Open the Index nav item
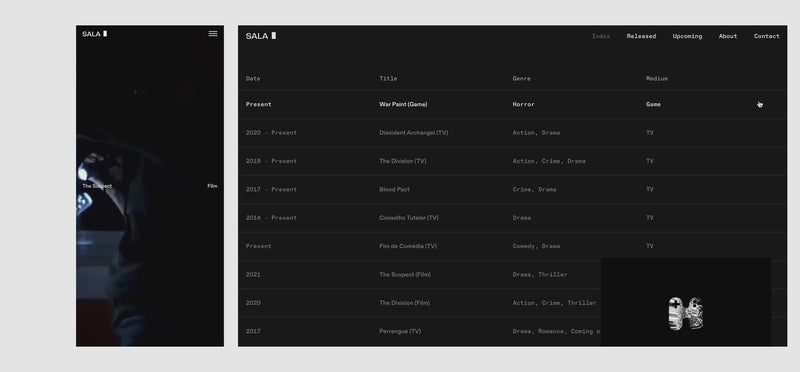 click(601, 36)
